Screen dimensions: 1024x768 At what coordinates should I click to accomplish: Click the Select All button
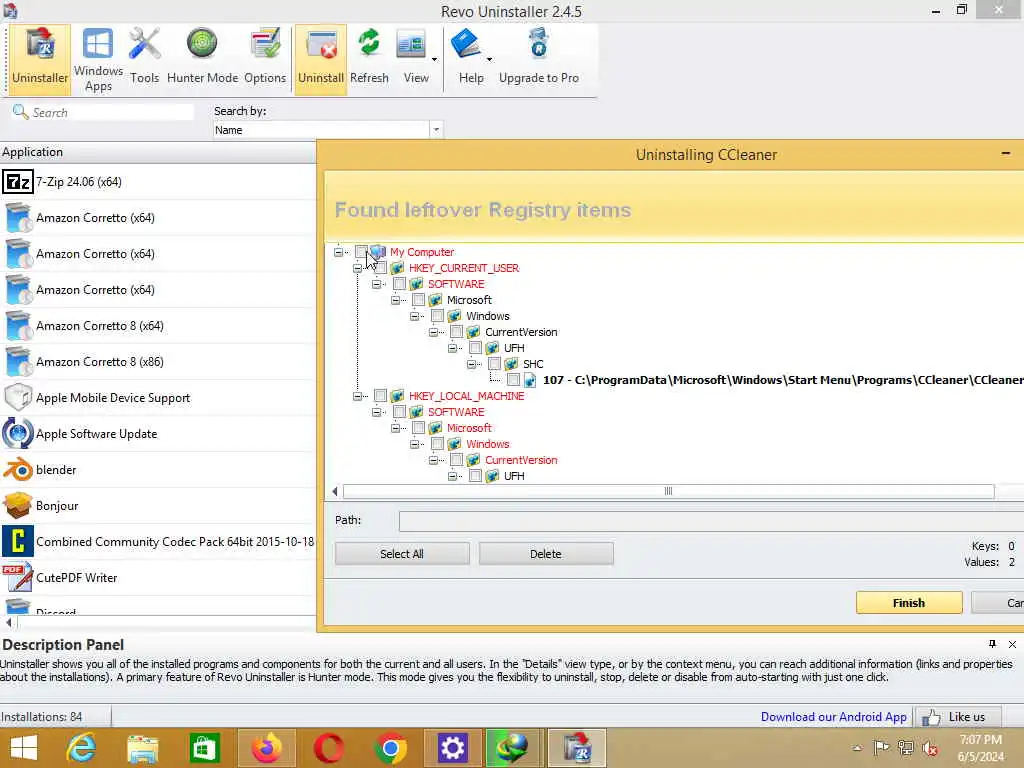[x=402, y=554]
